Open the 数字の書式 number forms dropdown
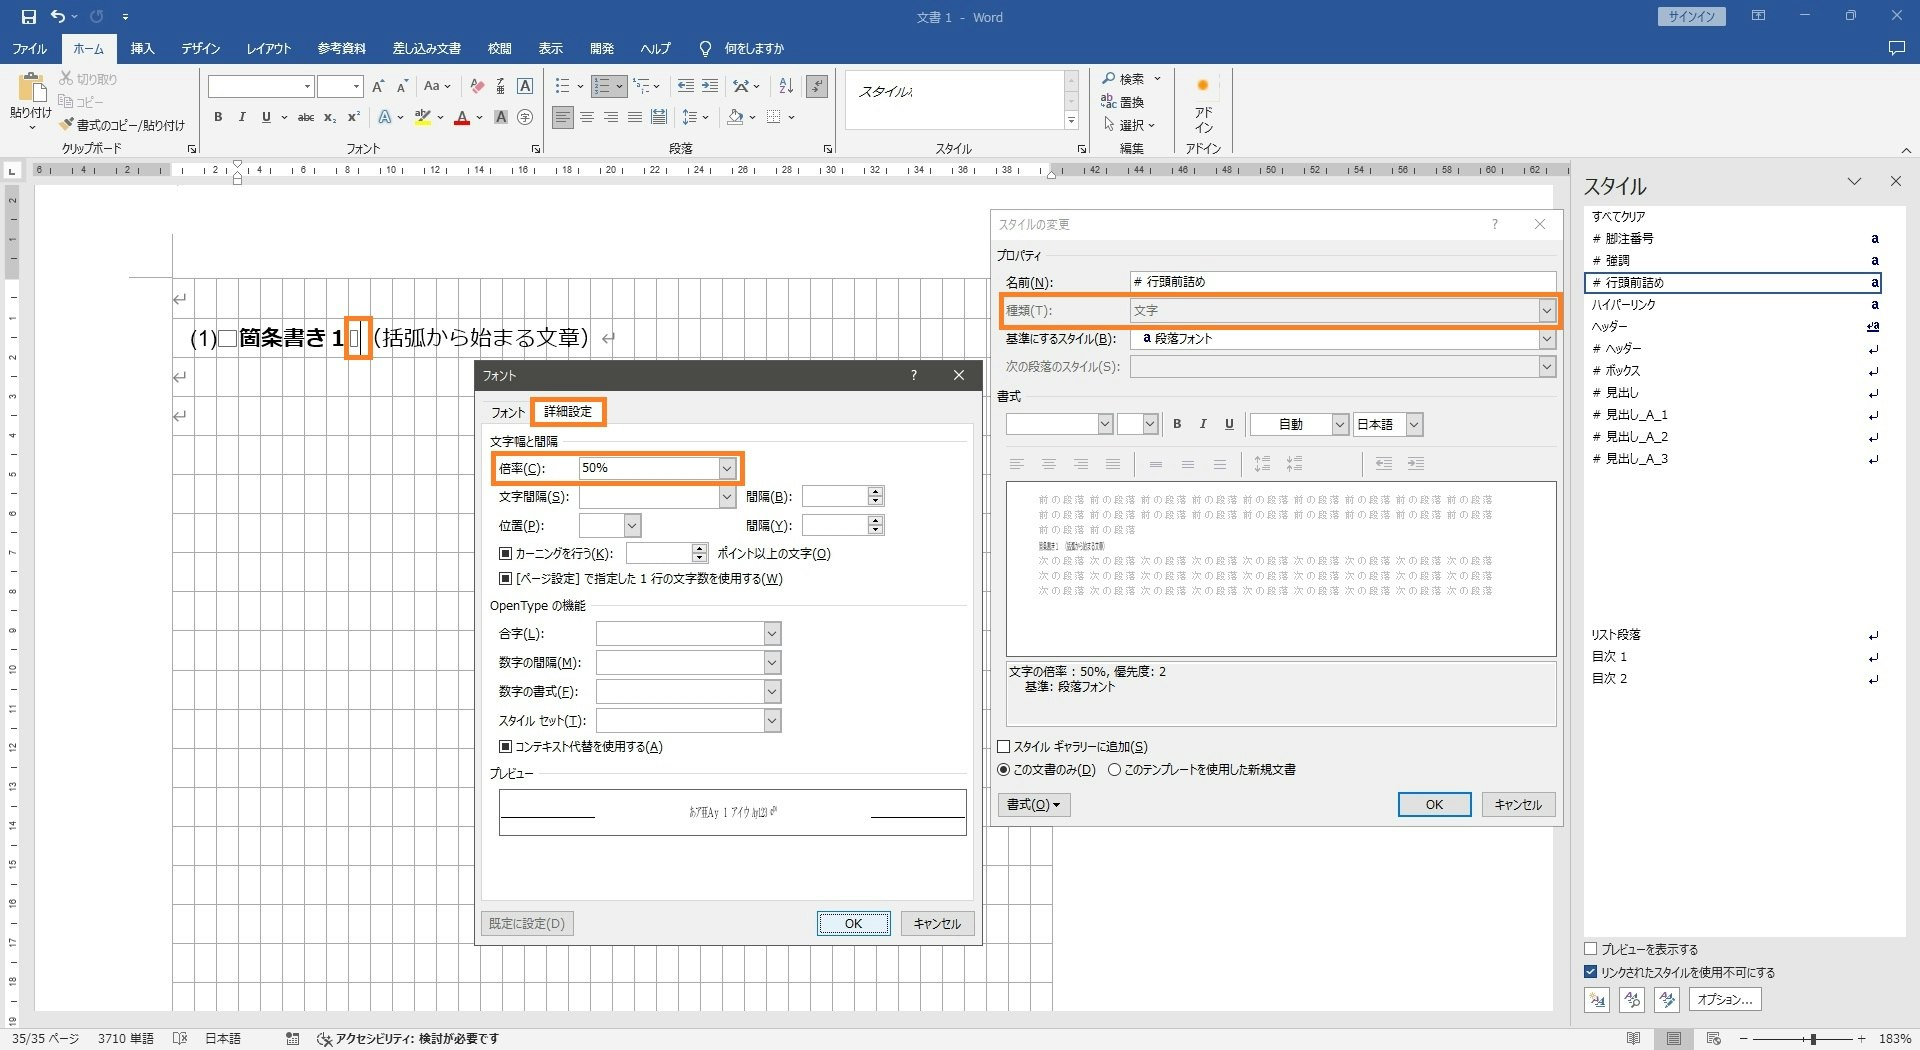The width and height of the screenshot is (1920, 1050). click(x=771, y=692)
